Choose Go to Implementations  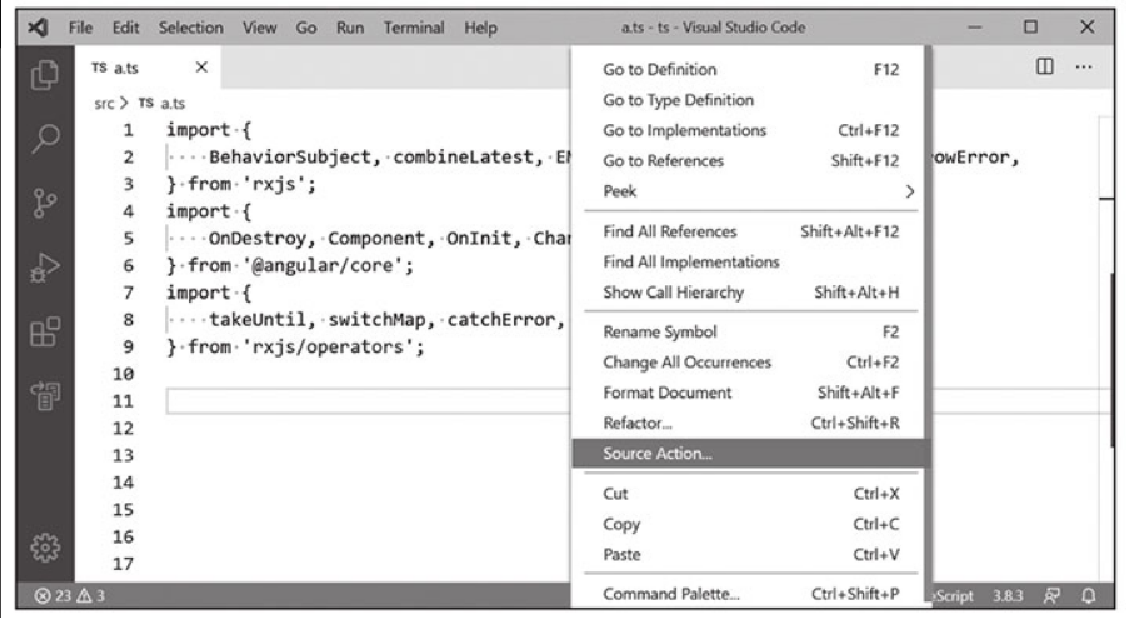[x=750, y=130]
